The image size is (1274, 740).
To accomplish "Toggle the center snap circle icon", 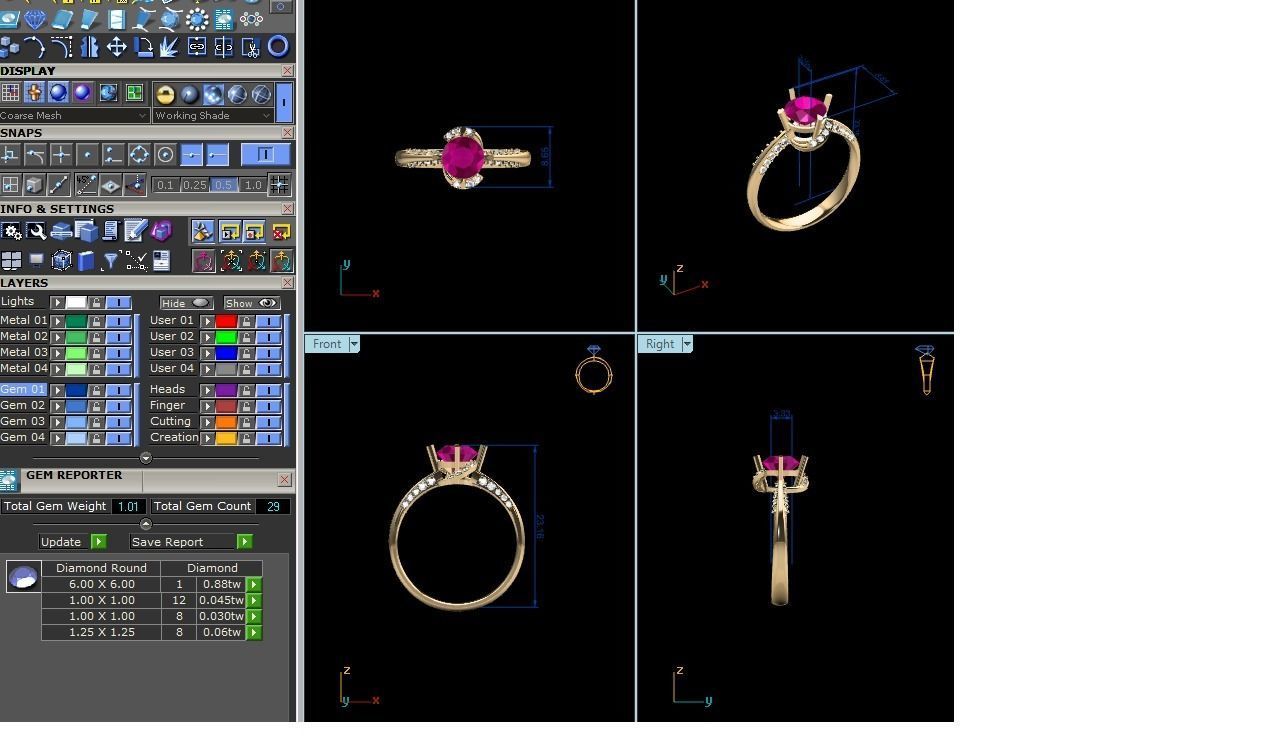I will [x=165, y=154].
